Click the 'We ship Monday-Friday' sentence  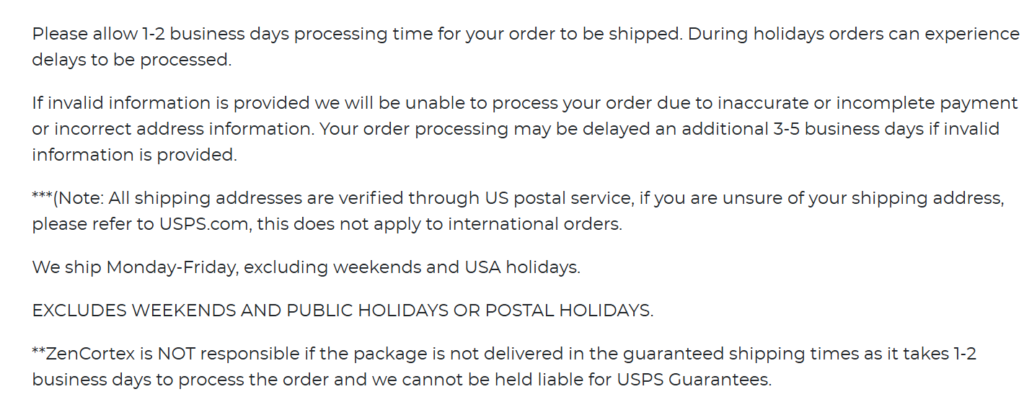tap(306, 268)
